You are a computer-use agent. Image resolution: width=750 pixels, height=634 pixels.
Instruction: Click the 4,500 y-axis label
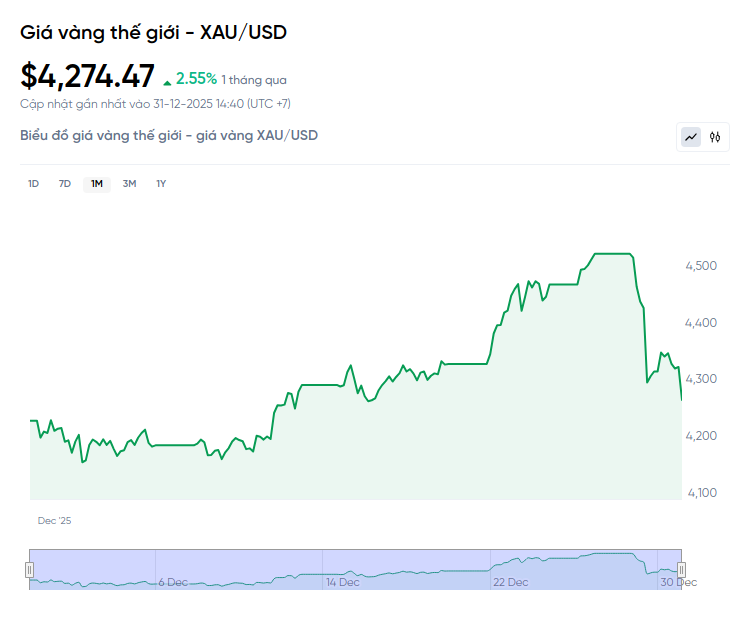(701, 266)
